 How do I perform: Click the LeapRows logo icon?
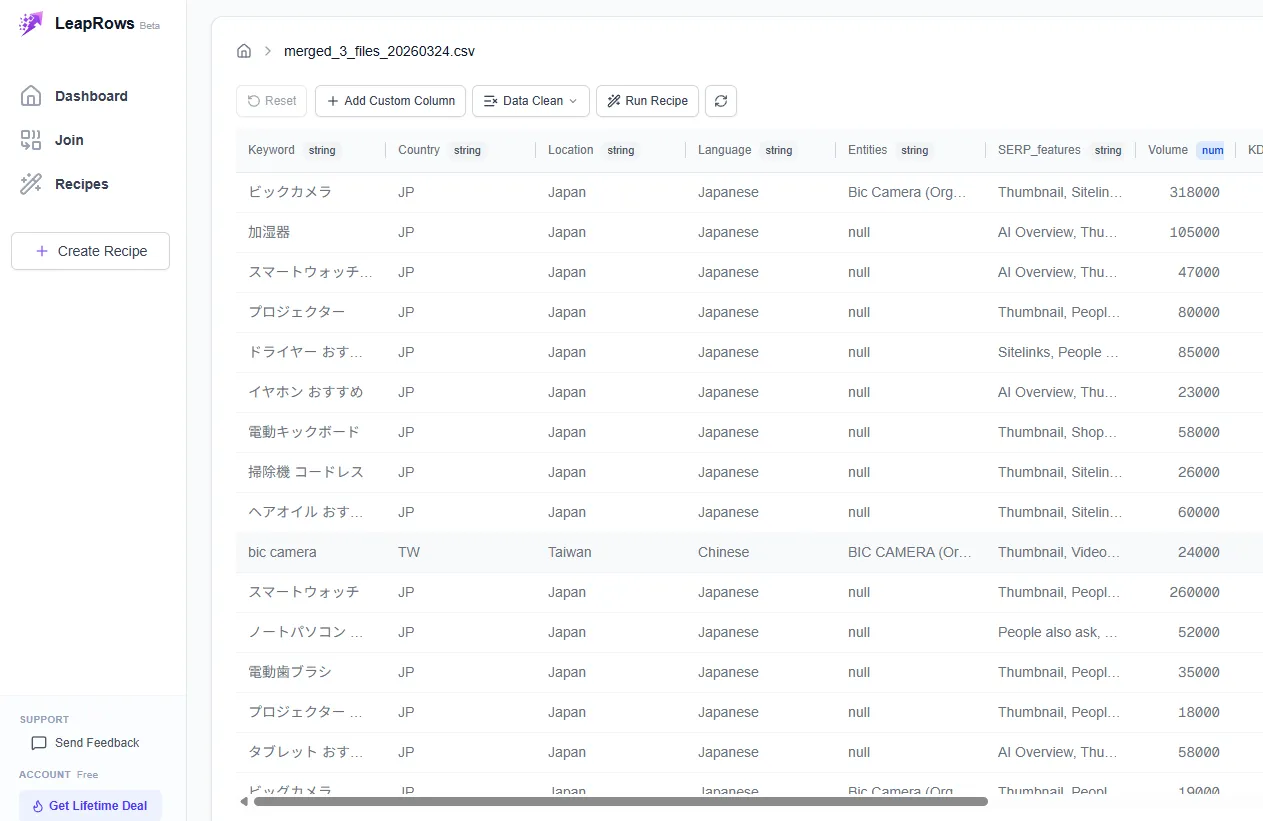(31, 24)
